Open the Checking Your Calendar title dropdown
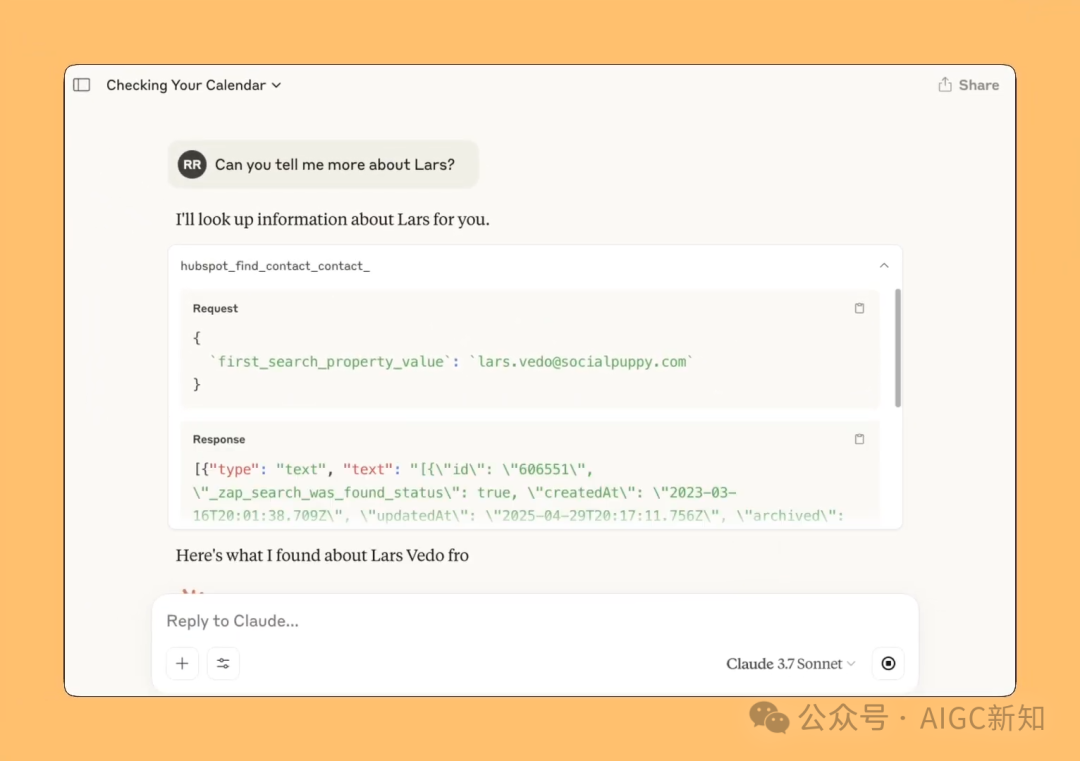Viewport: 1080px width, 761px height. [x=194, y=85]
